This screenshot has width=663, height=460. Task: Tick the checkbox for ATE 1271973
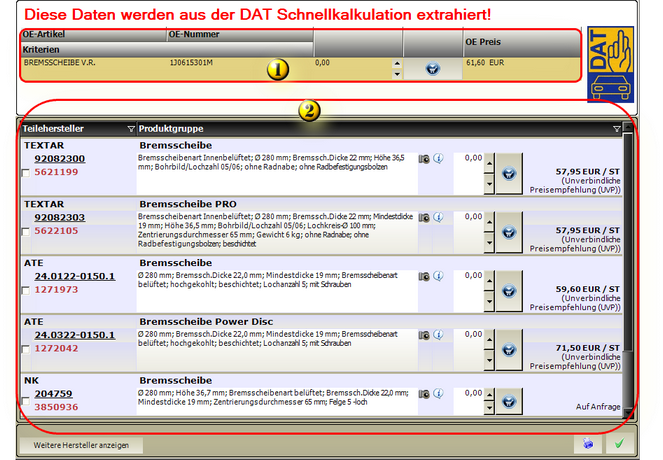pos(26,290)
